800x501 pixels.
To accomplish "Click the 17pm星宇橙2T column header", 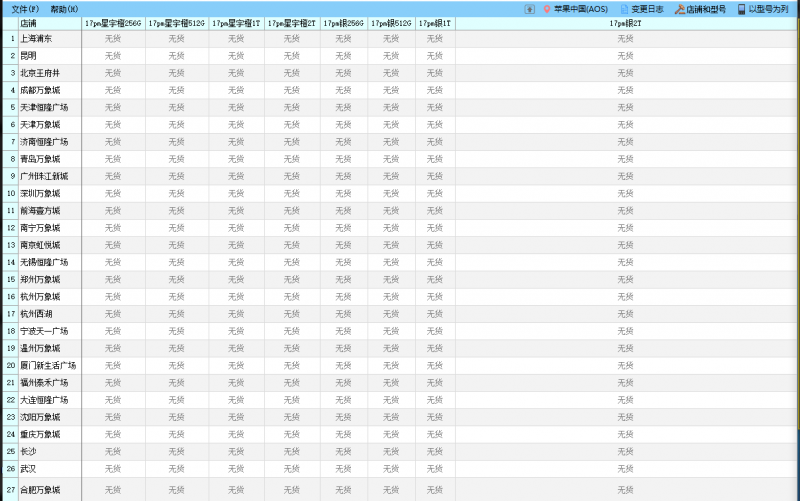I will pyautogui.click(x=292, y=22).
